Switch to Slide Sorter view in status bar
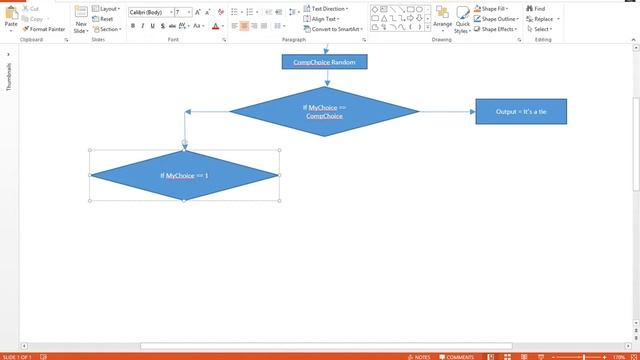Viewport: 640px width, 360px height. (507, 357)
